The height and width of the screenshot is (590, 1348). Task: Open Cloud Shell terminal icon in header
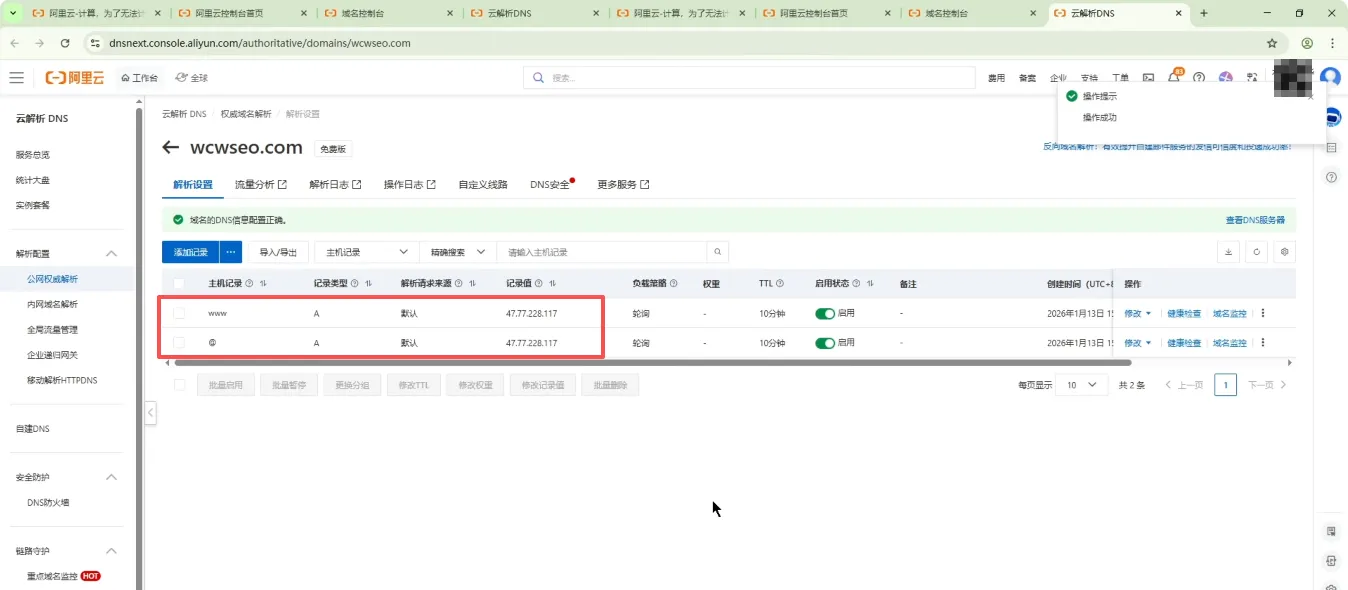[x=1148, y=78]
